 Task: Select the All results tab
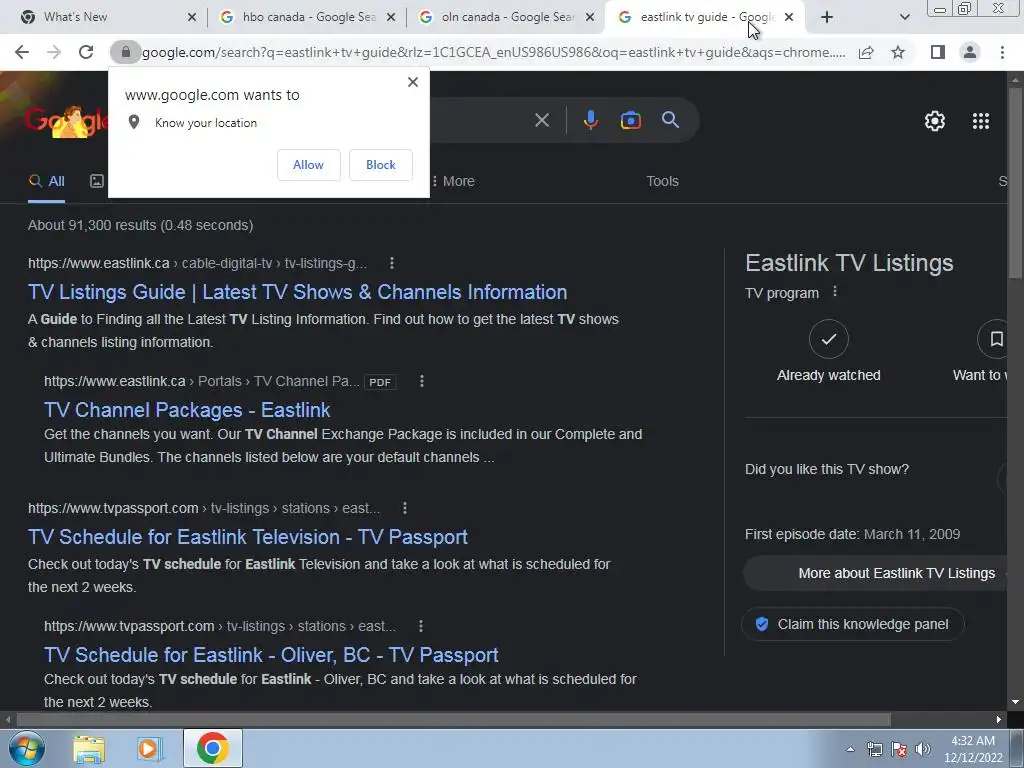pos(46,181)
